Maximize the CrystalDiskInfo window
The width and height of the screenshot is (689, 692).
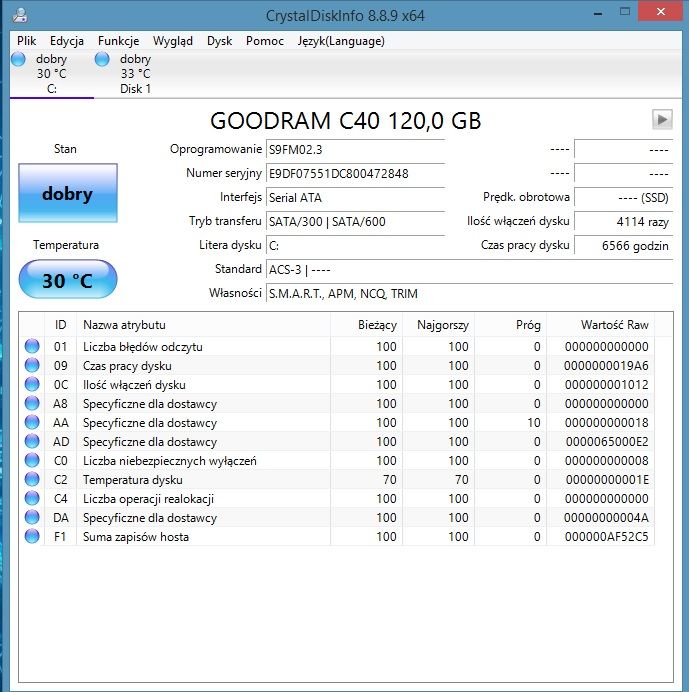click(x=625, y=12)
